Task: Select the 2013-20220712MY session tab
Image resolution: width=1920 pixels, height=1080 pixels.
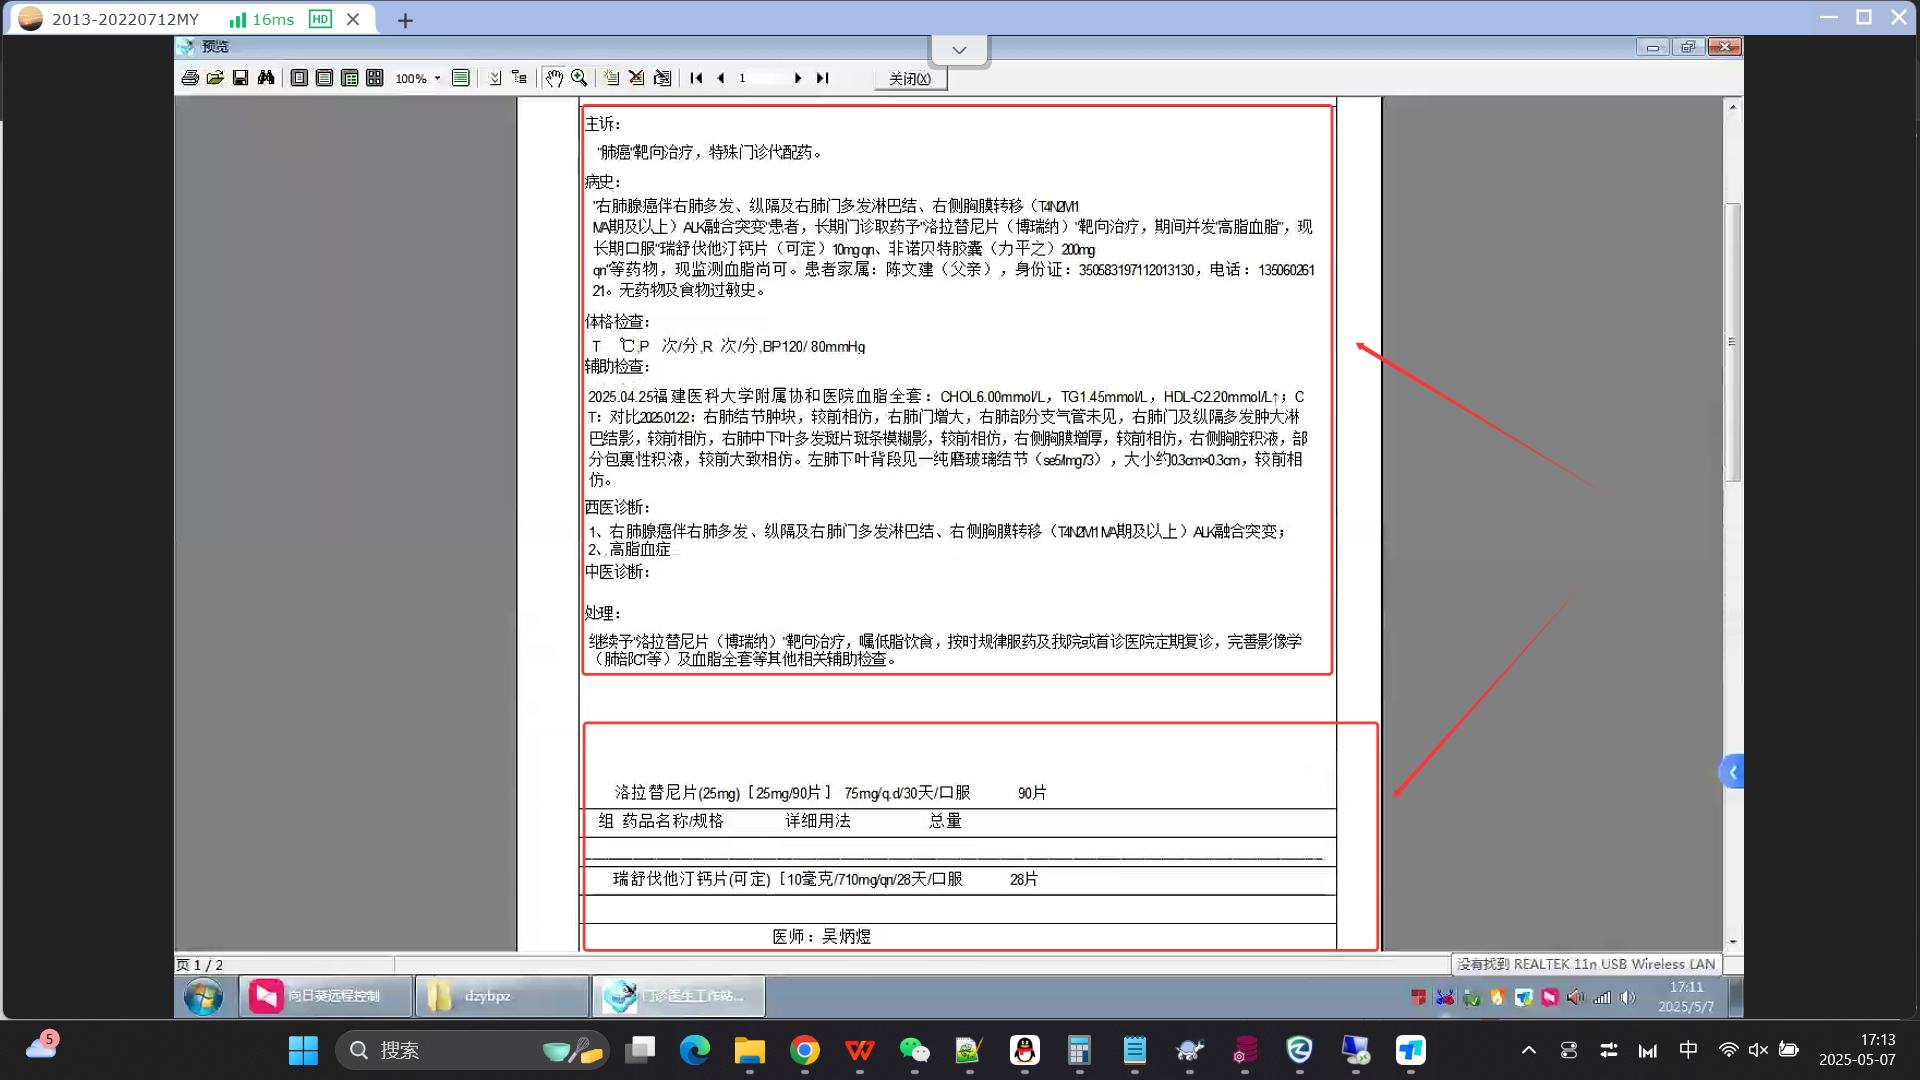Action: click(125, 19)
